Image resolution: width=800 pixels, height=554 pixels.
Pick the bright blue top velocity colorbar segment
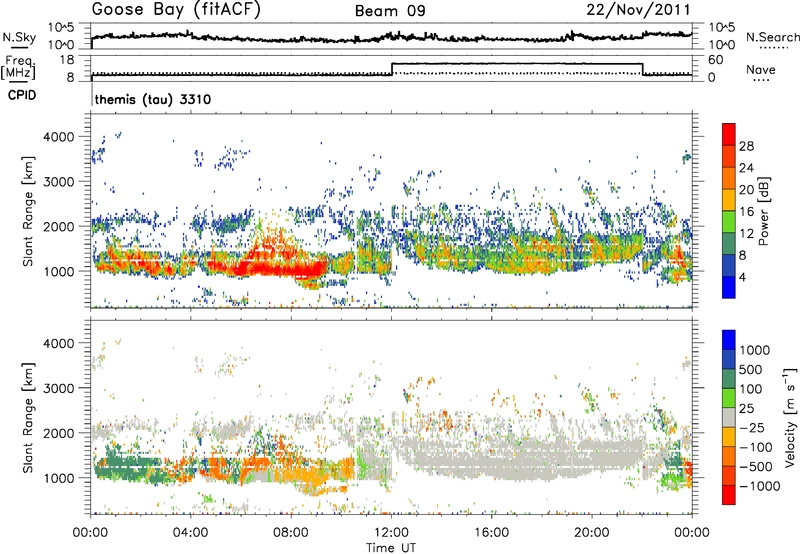click(729, 340)
